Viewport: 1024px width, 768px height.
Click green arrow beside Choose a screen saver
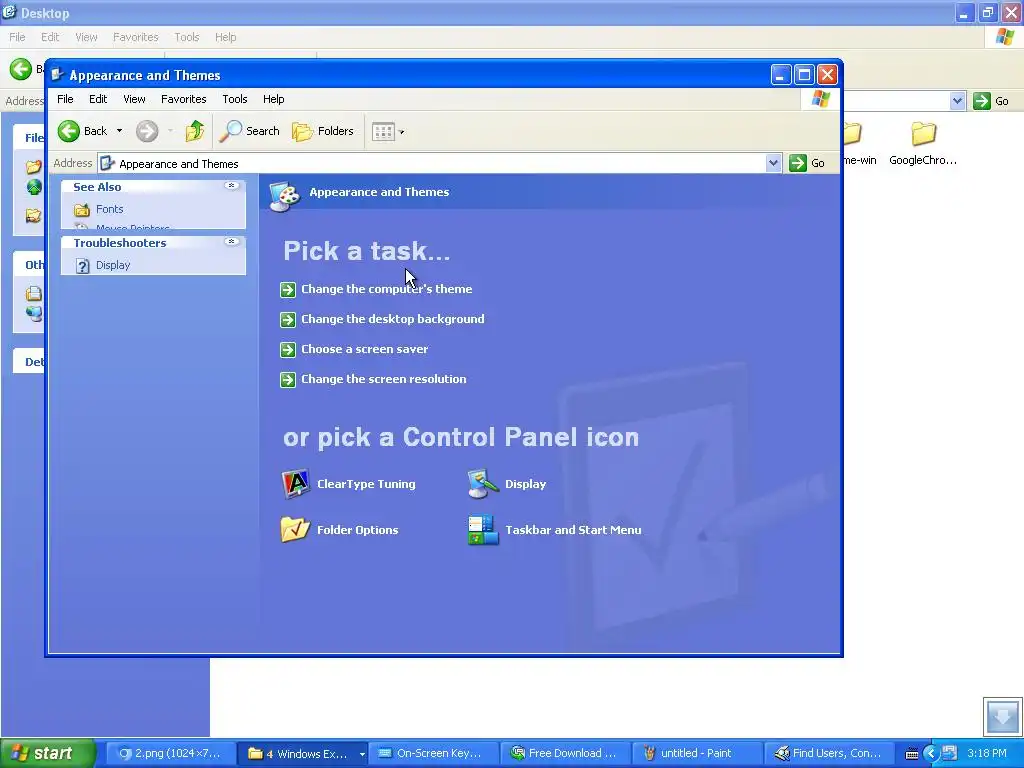click(x=288, y=349)
